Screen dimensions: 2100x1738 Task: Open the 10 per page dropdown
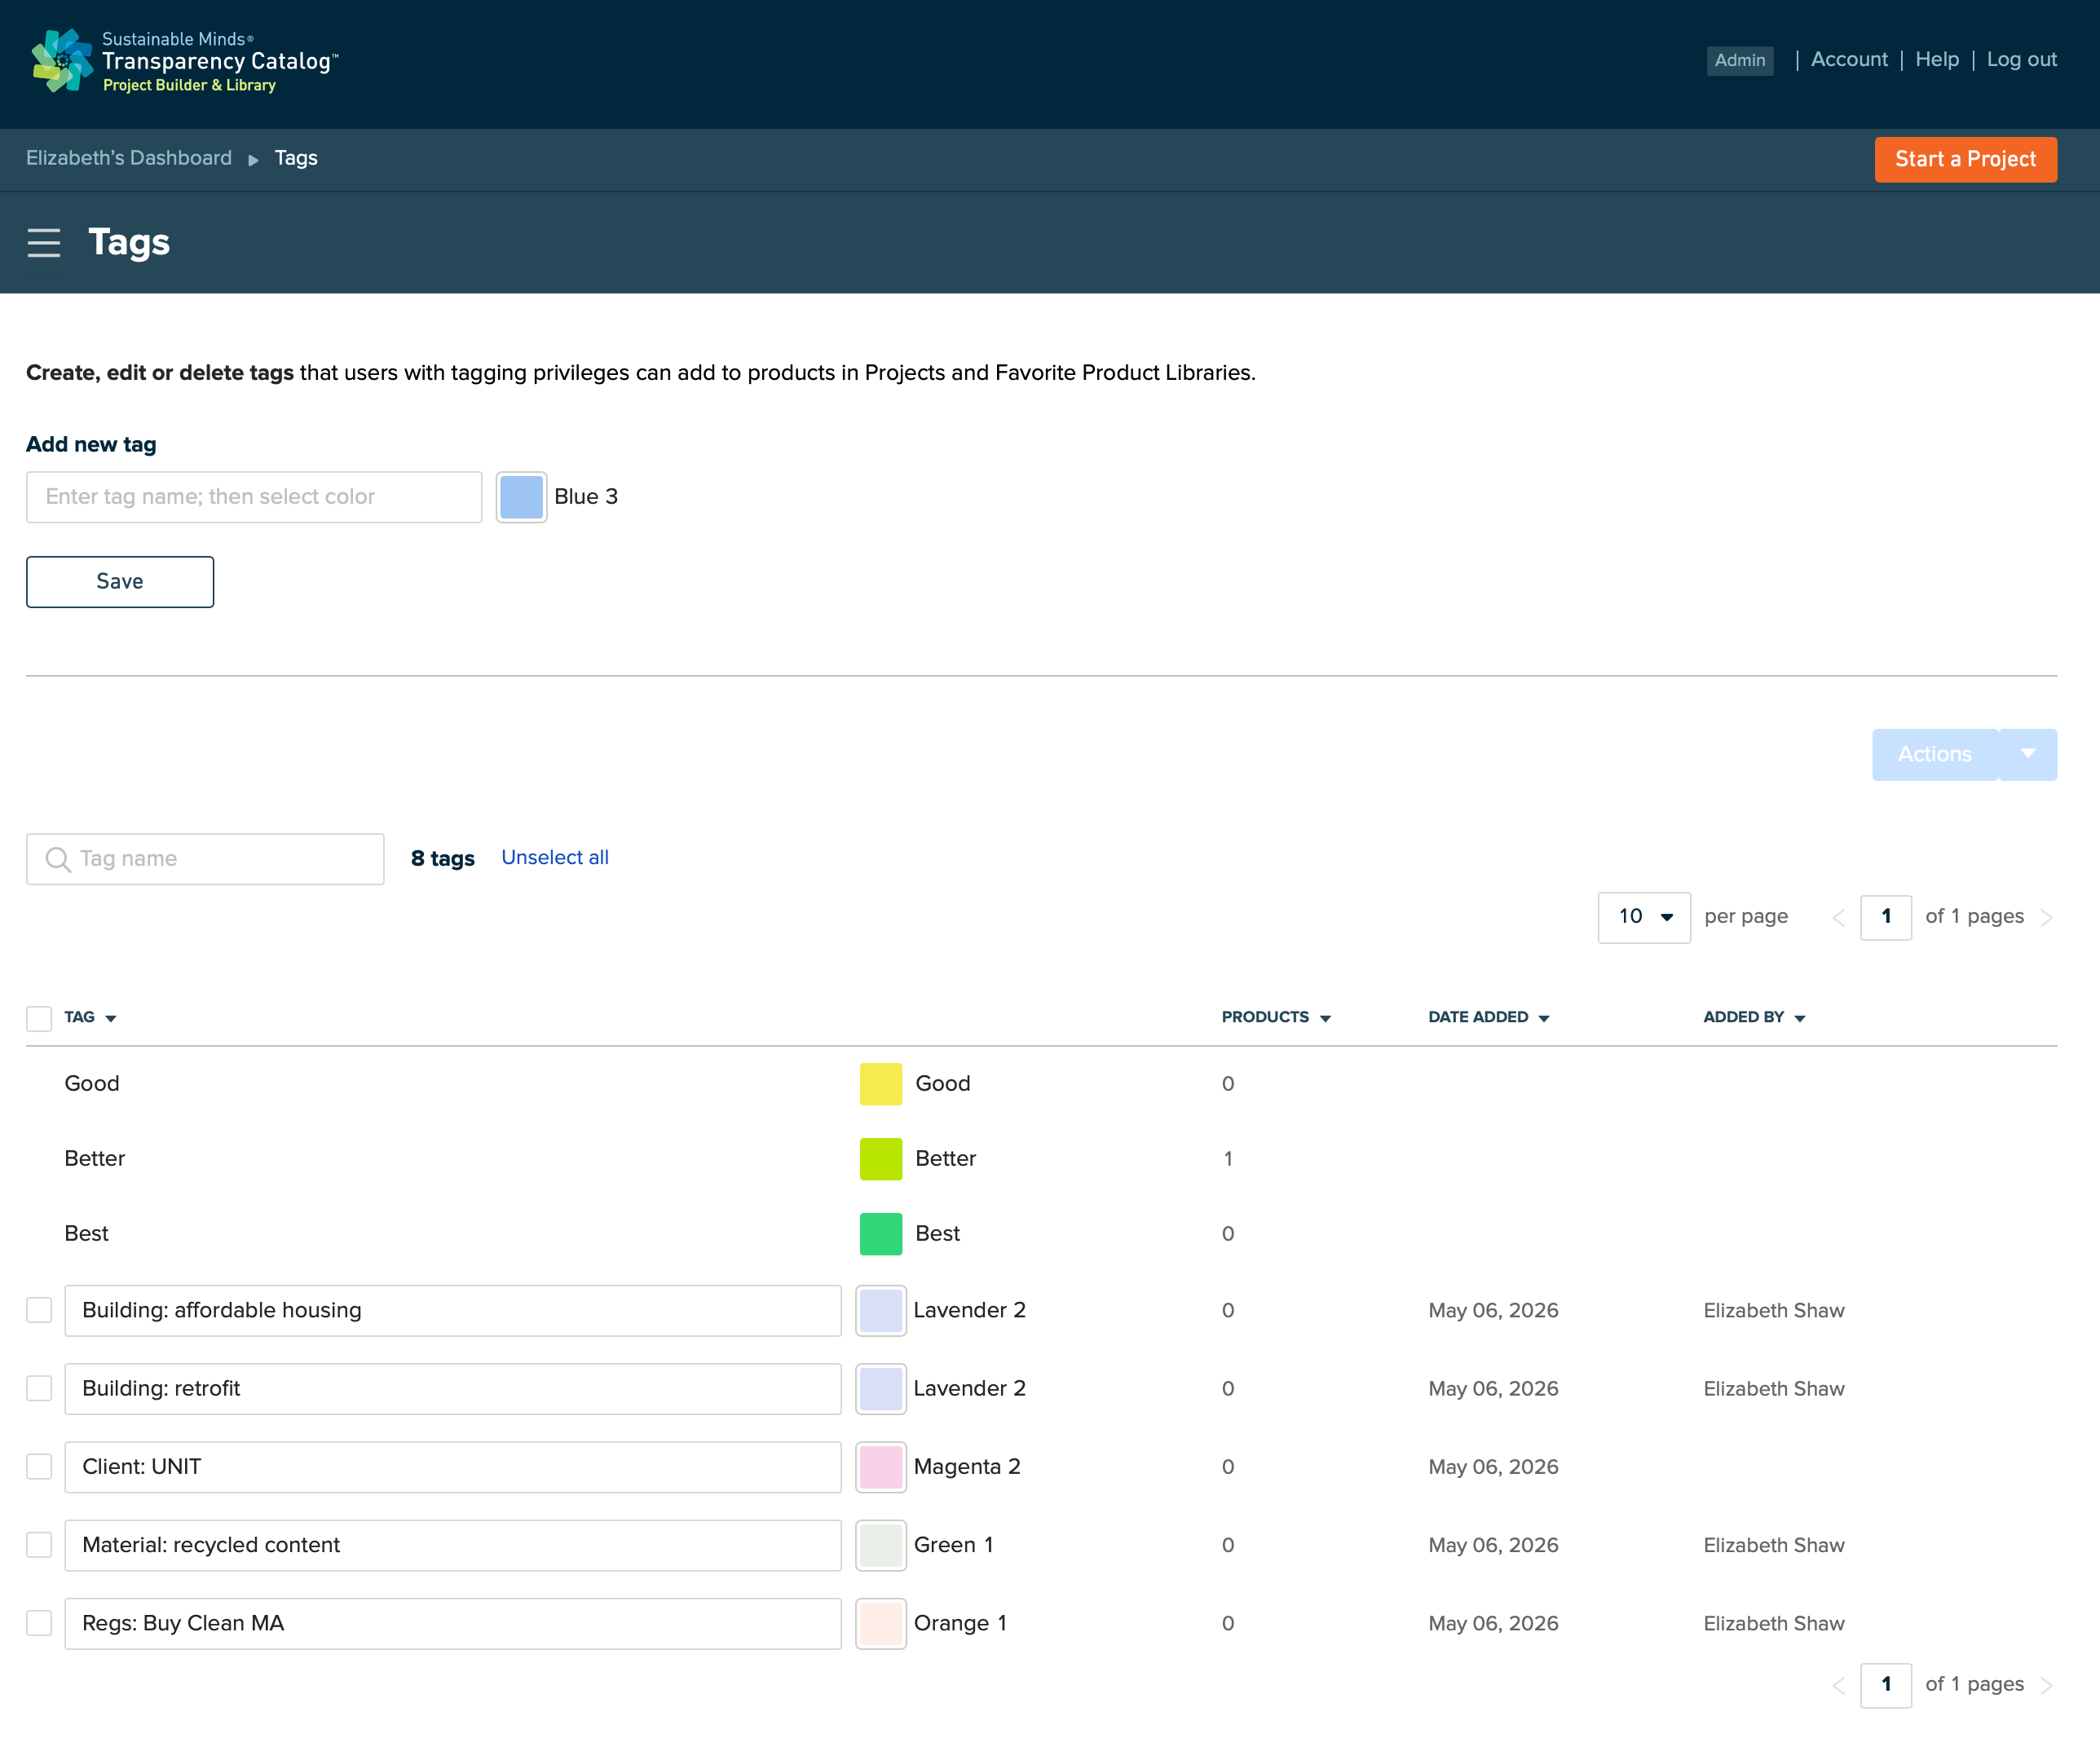pos(1644,917)
